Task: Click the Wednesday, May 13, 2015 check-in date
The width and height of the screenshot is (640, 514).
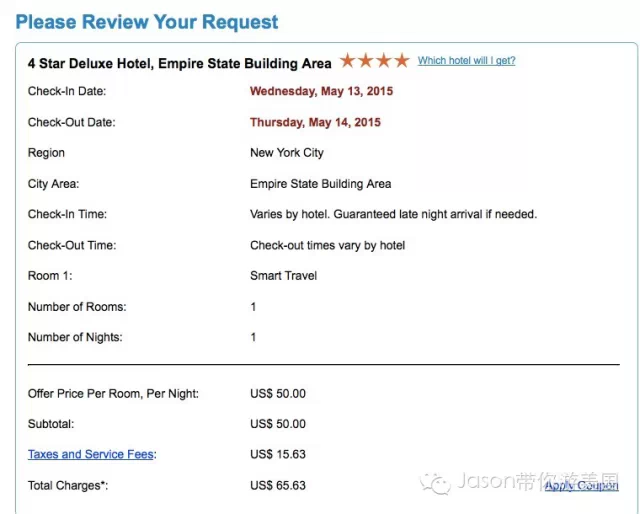Action: coord(321,91)
